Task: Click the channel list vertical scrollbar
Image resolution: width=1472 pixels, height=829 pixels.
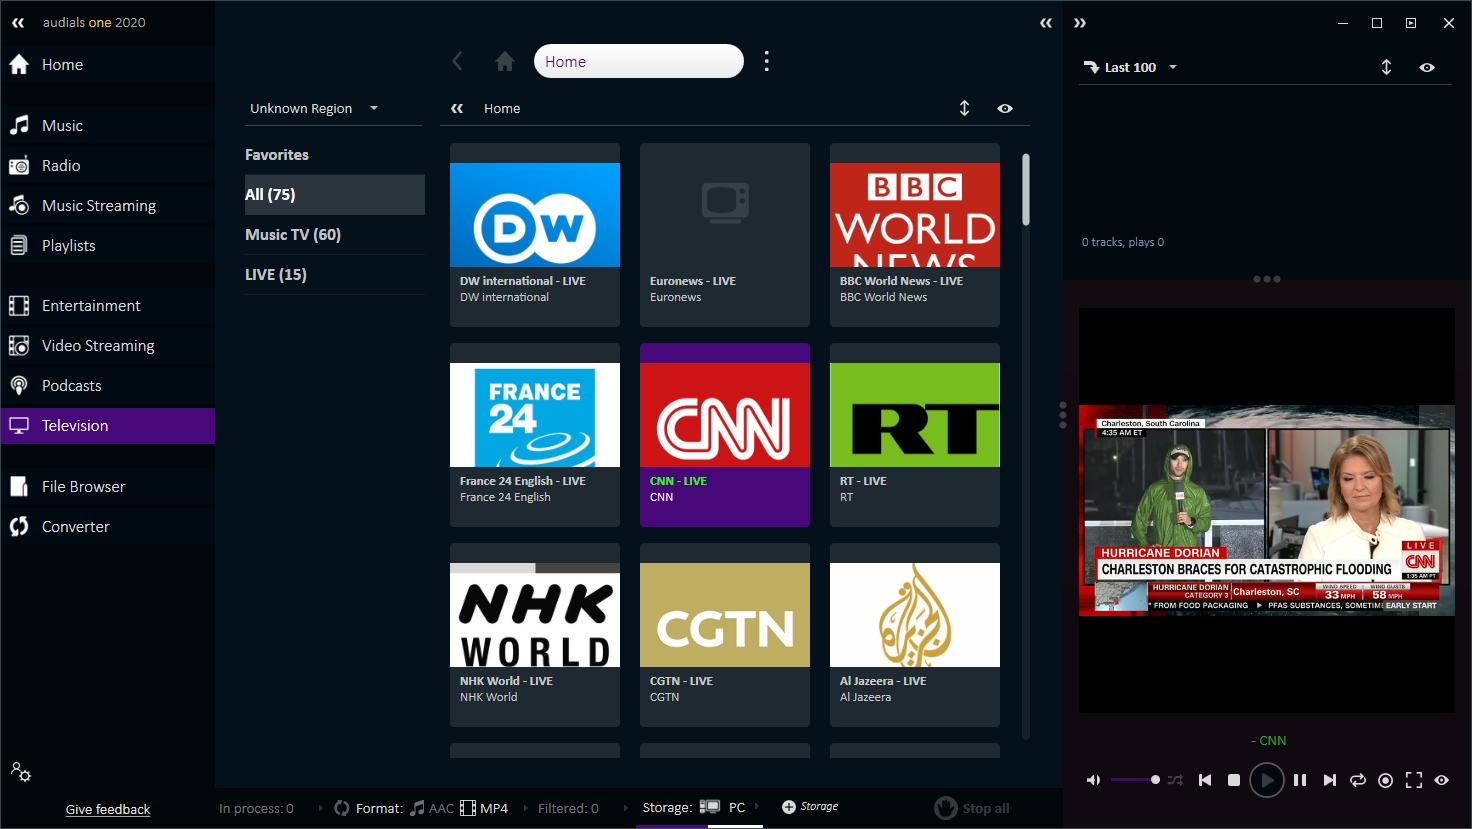Action: 1026,190
